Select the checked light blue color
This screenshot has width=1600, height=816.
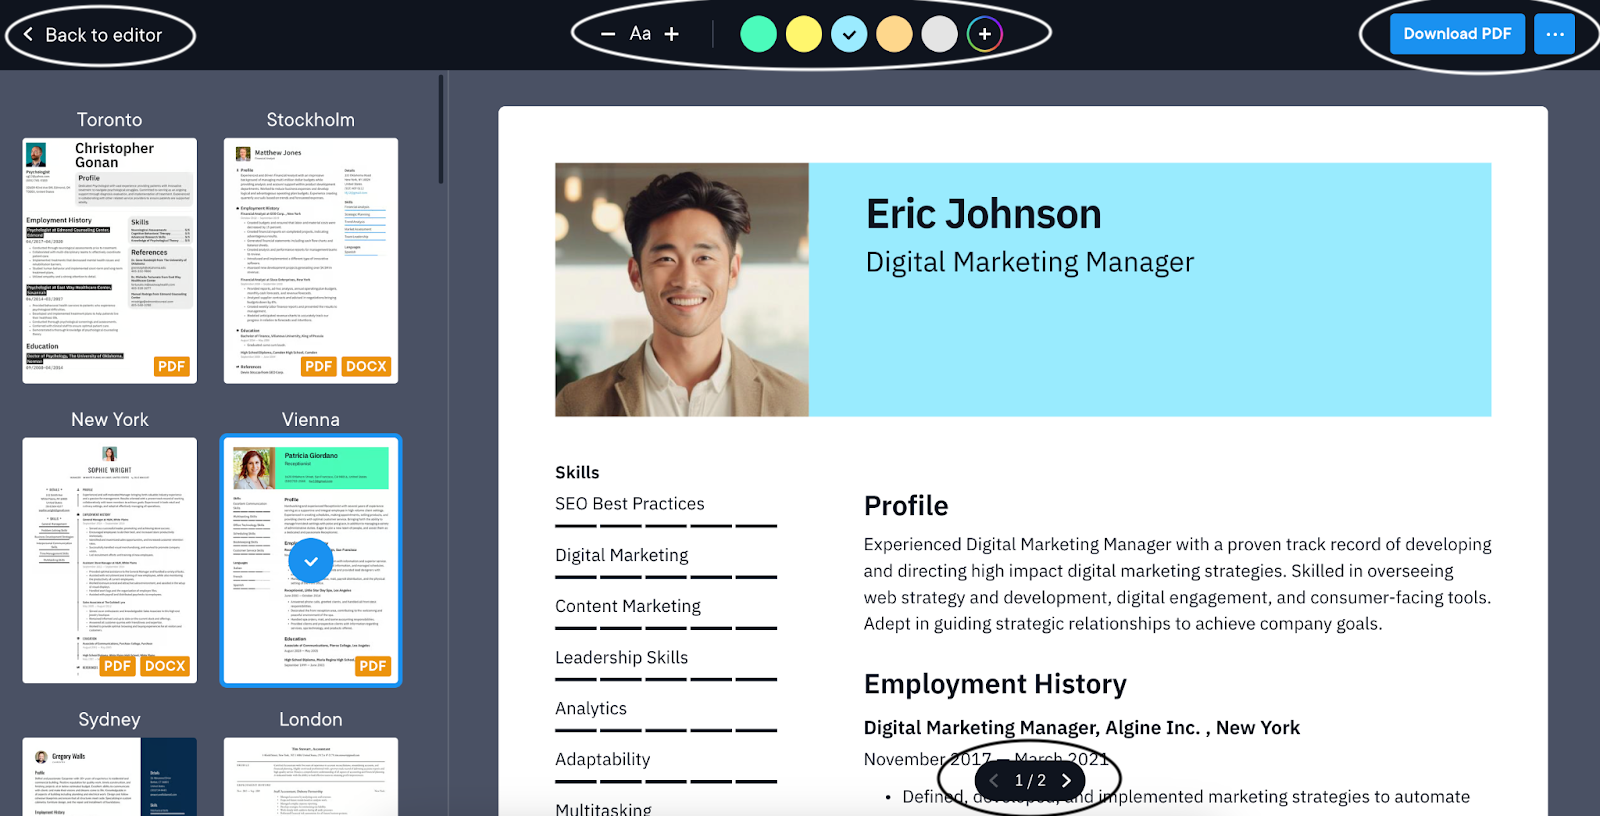tap(849, 34)
